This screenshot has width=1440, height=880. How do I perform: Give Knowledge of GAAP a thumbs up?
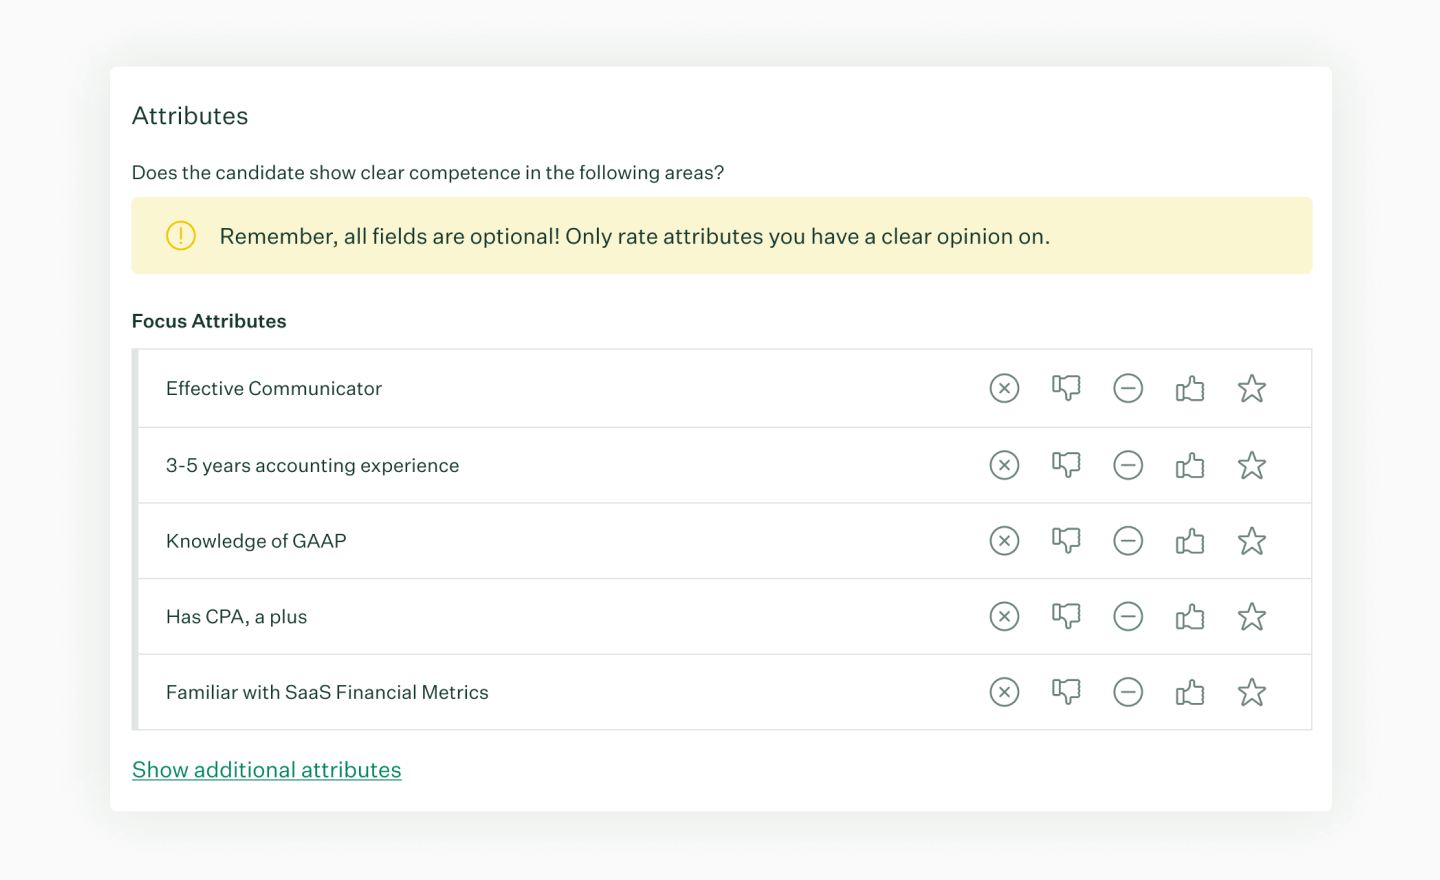pyautogui.click(x=1190, y=541)
